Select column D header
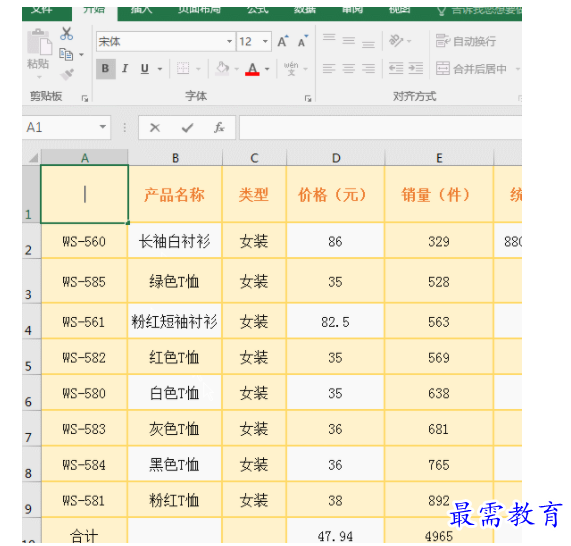 click(336, 158)
